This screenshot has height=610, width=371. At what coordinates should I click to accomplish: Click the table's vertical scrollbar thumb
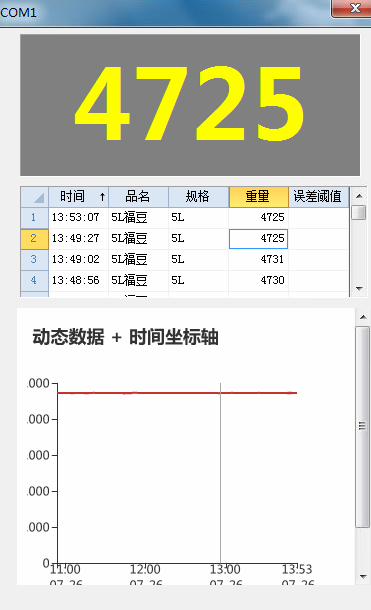click(x=359, y=212)
